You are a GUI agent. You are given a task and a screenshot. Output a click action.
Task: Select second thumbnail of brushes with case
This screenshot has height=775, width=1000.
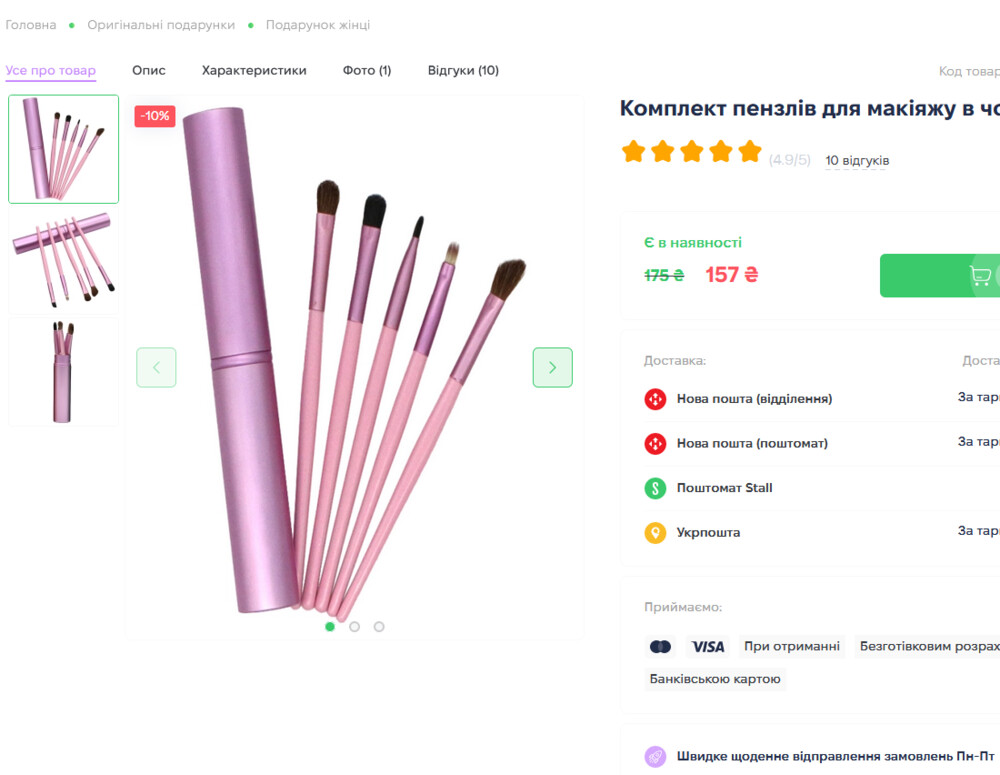pyautogui.click(x=63, y=260)
